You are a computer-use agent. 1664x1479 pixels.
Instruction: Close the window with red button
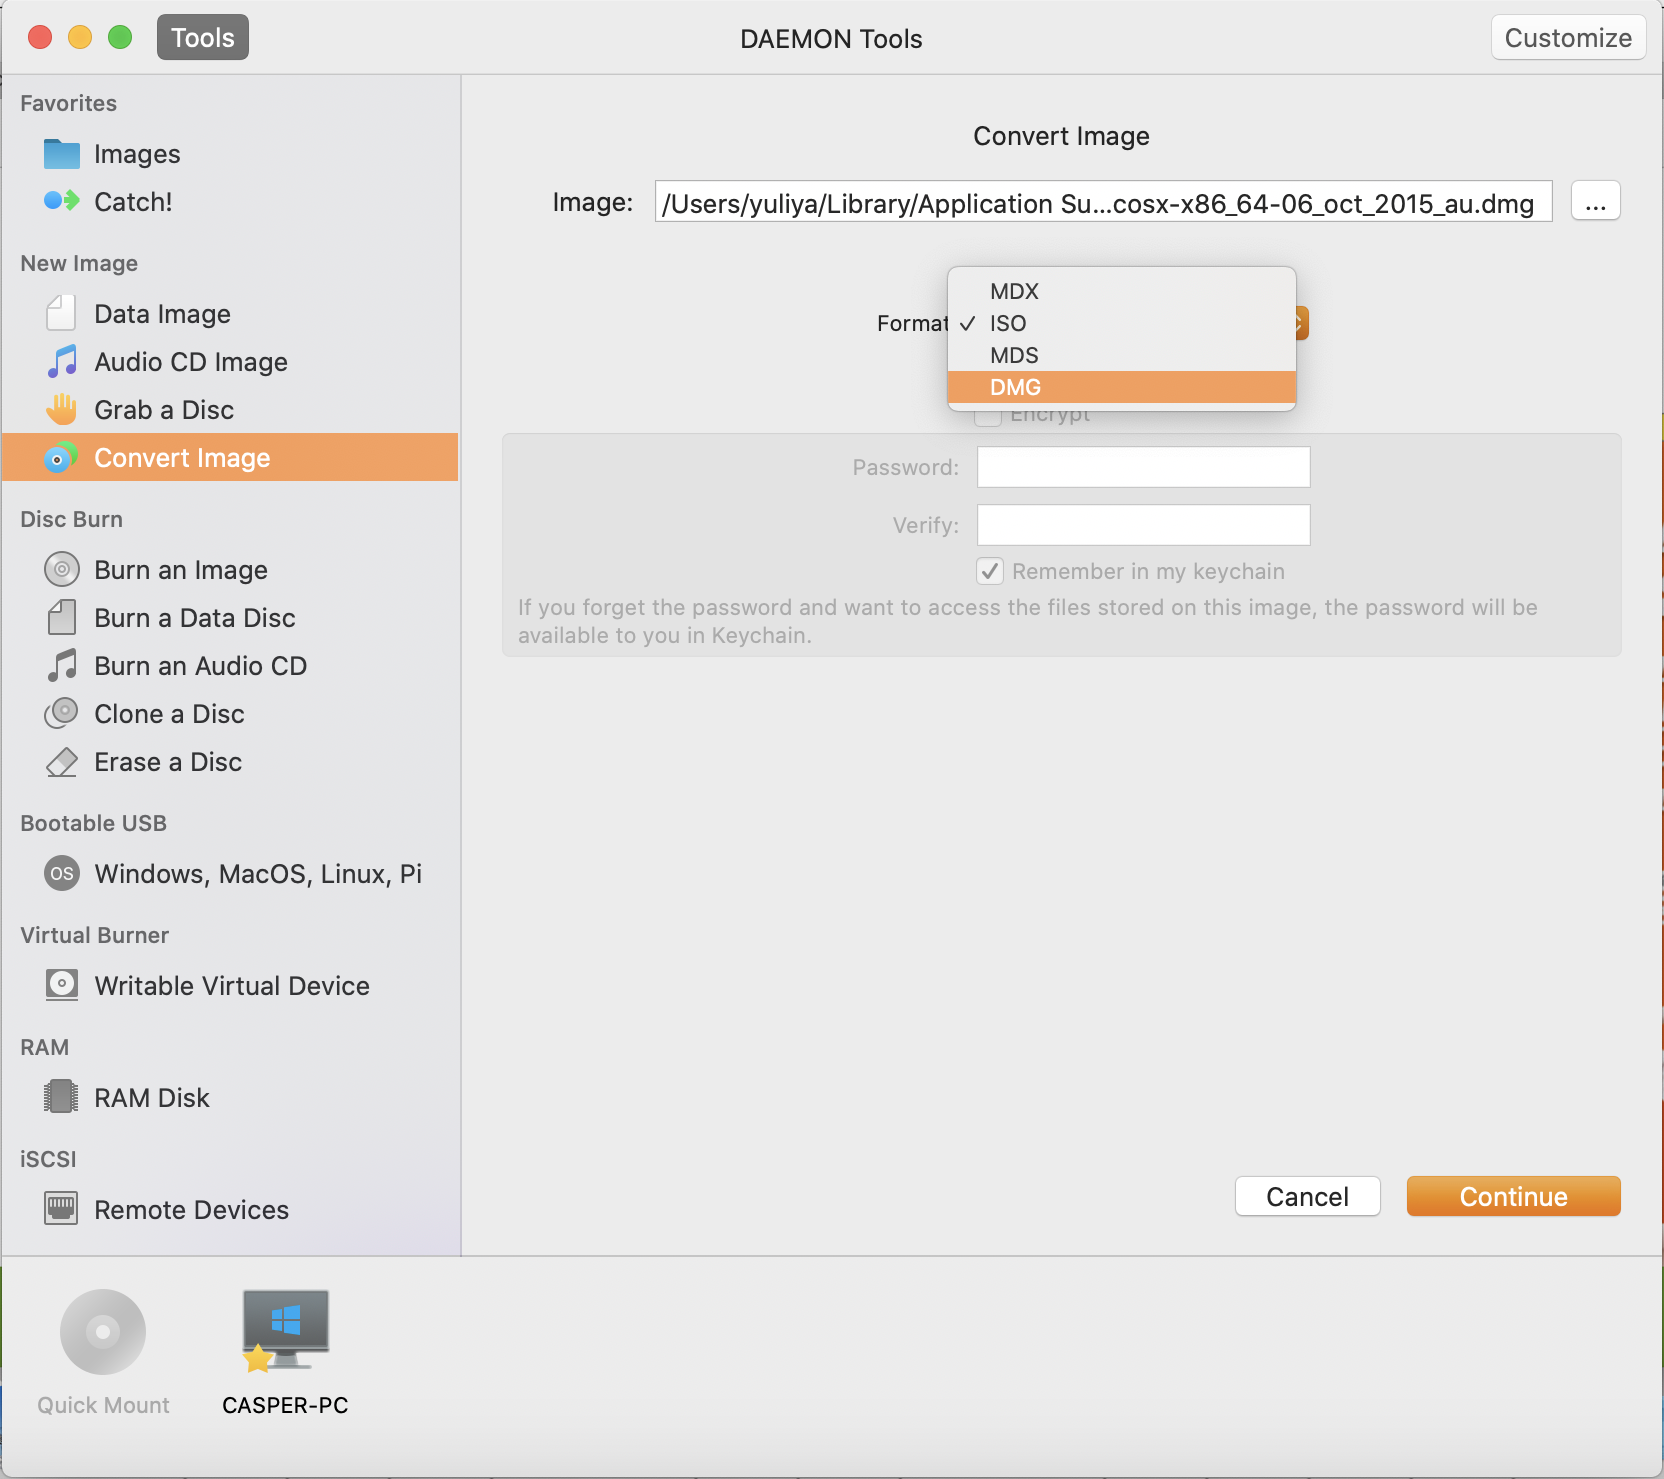point(40,38)
